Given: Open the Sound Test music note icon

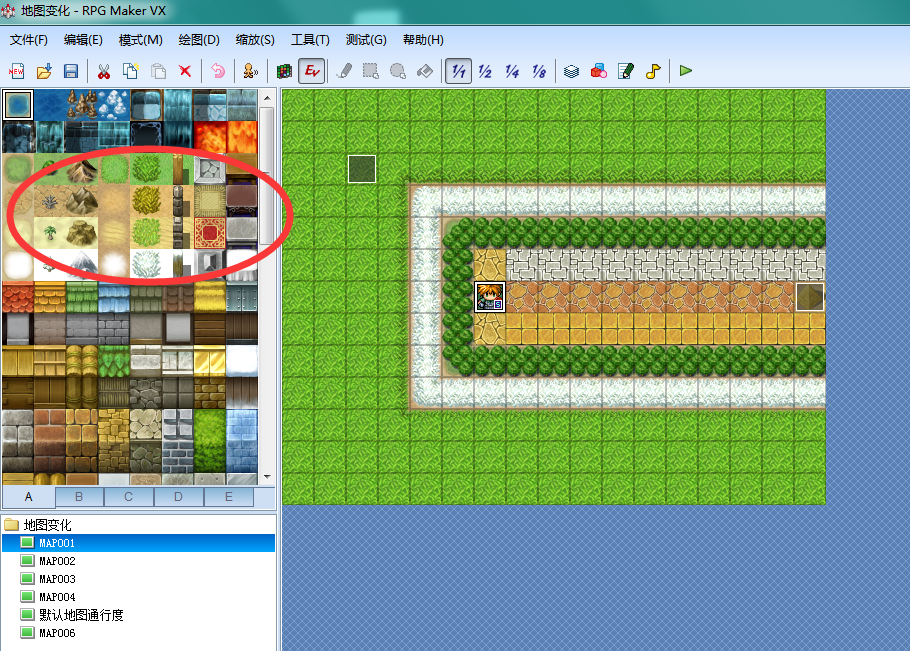Looking at the screenshot, I should coord(653,71).
